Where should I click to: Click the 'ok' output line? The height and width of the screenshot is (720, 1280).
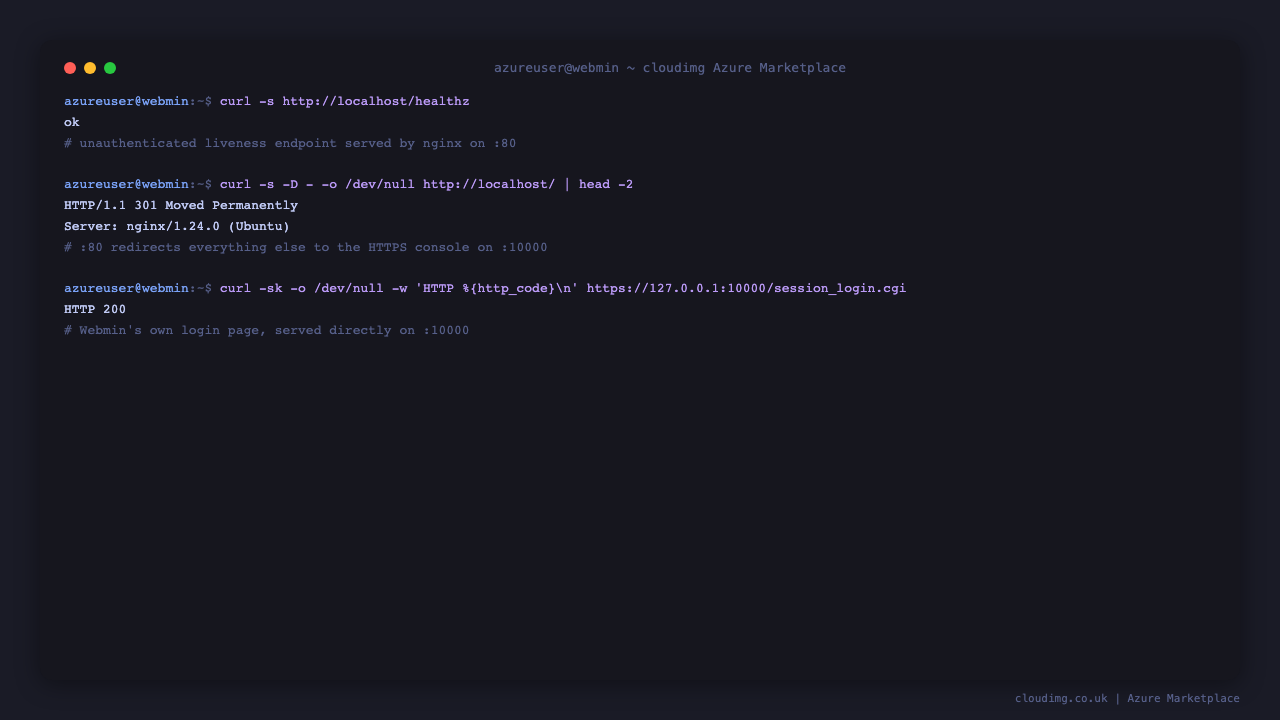[x=72, y=122]
